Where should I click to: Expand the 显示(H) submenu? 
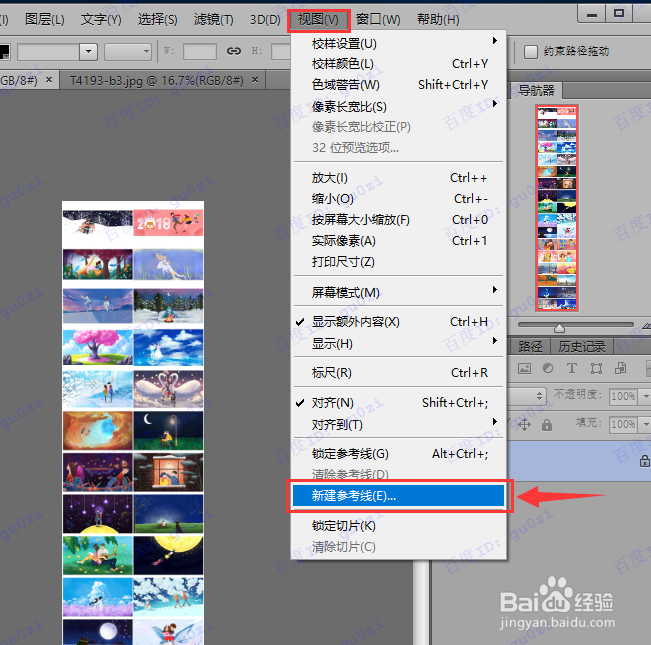click(x=399, y=344)
